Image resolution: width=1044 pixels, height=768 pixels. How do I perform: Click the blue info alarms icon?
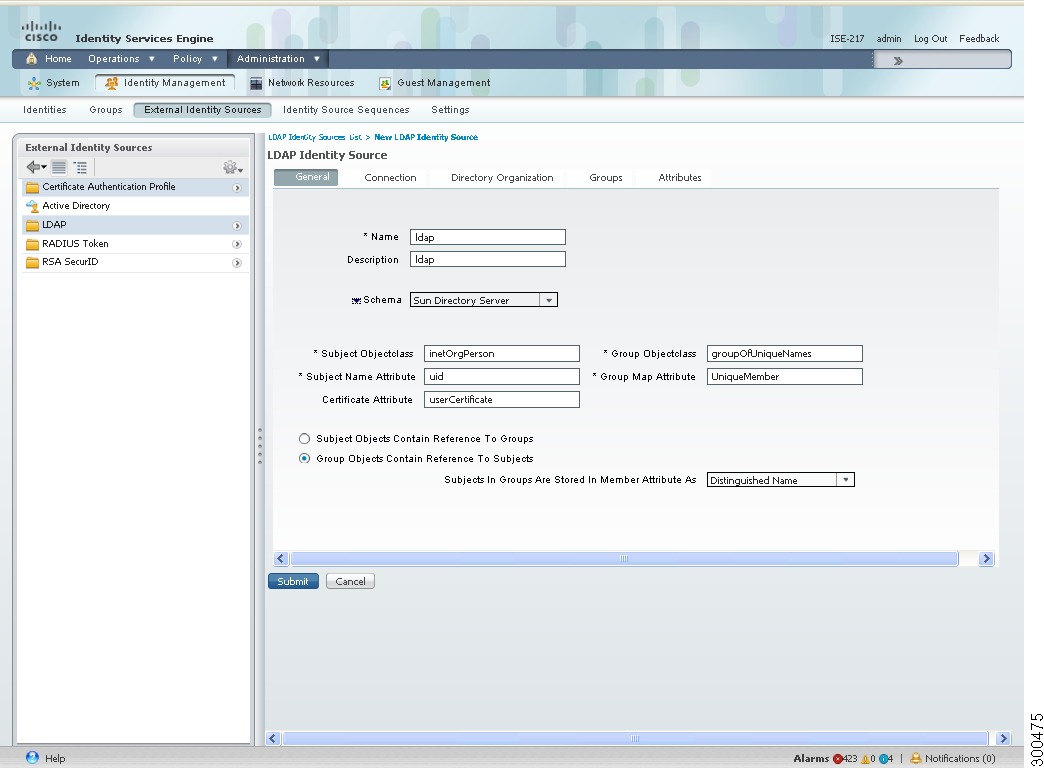pos(884,759)
